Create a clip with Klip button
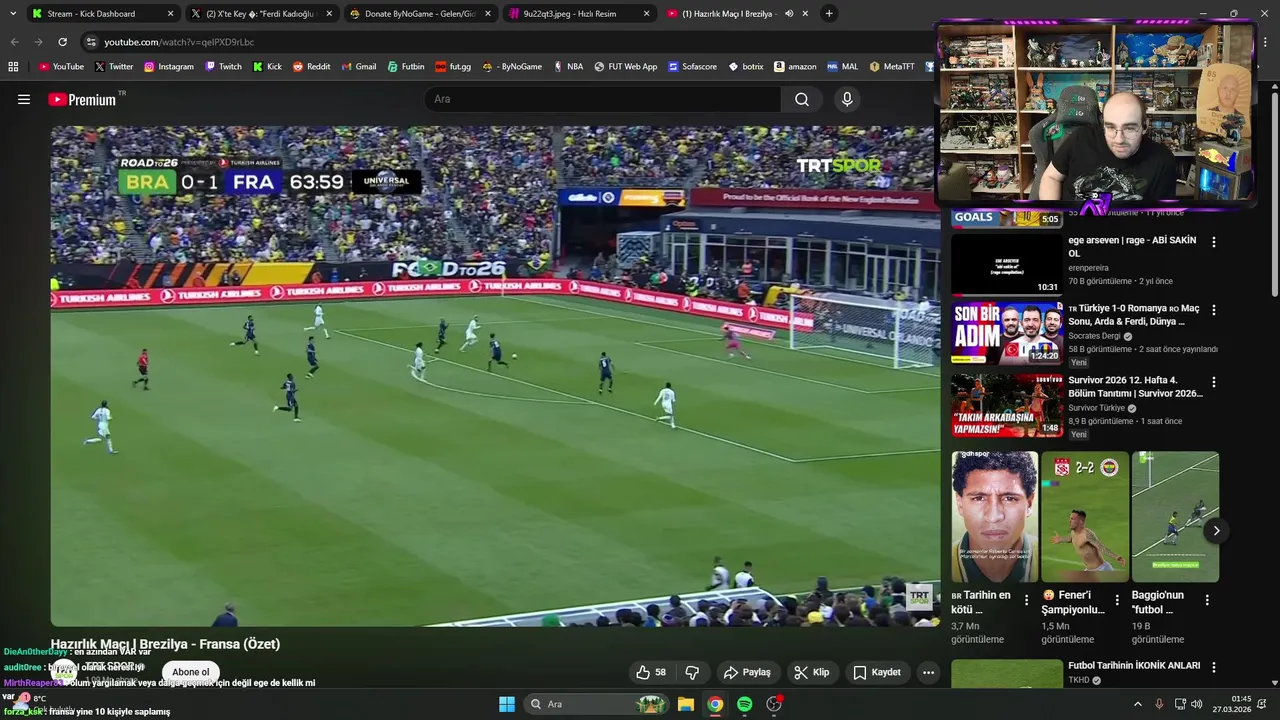Viewport: 1280px width, 720px height. [x=812, y=672]
